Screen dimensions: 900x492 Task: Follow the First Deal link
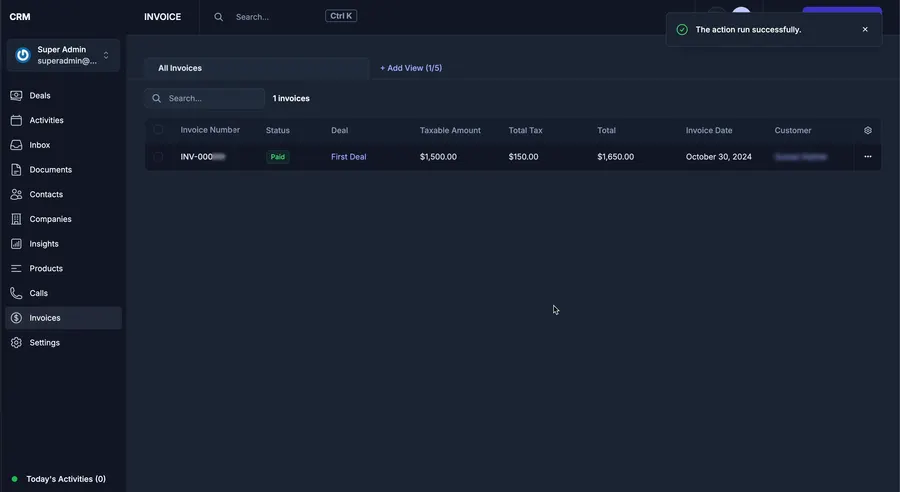[348, 157]
